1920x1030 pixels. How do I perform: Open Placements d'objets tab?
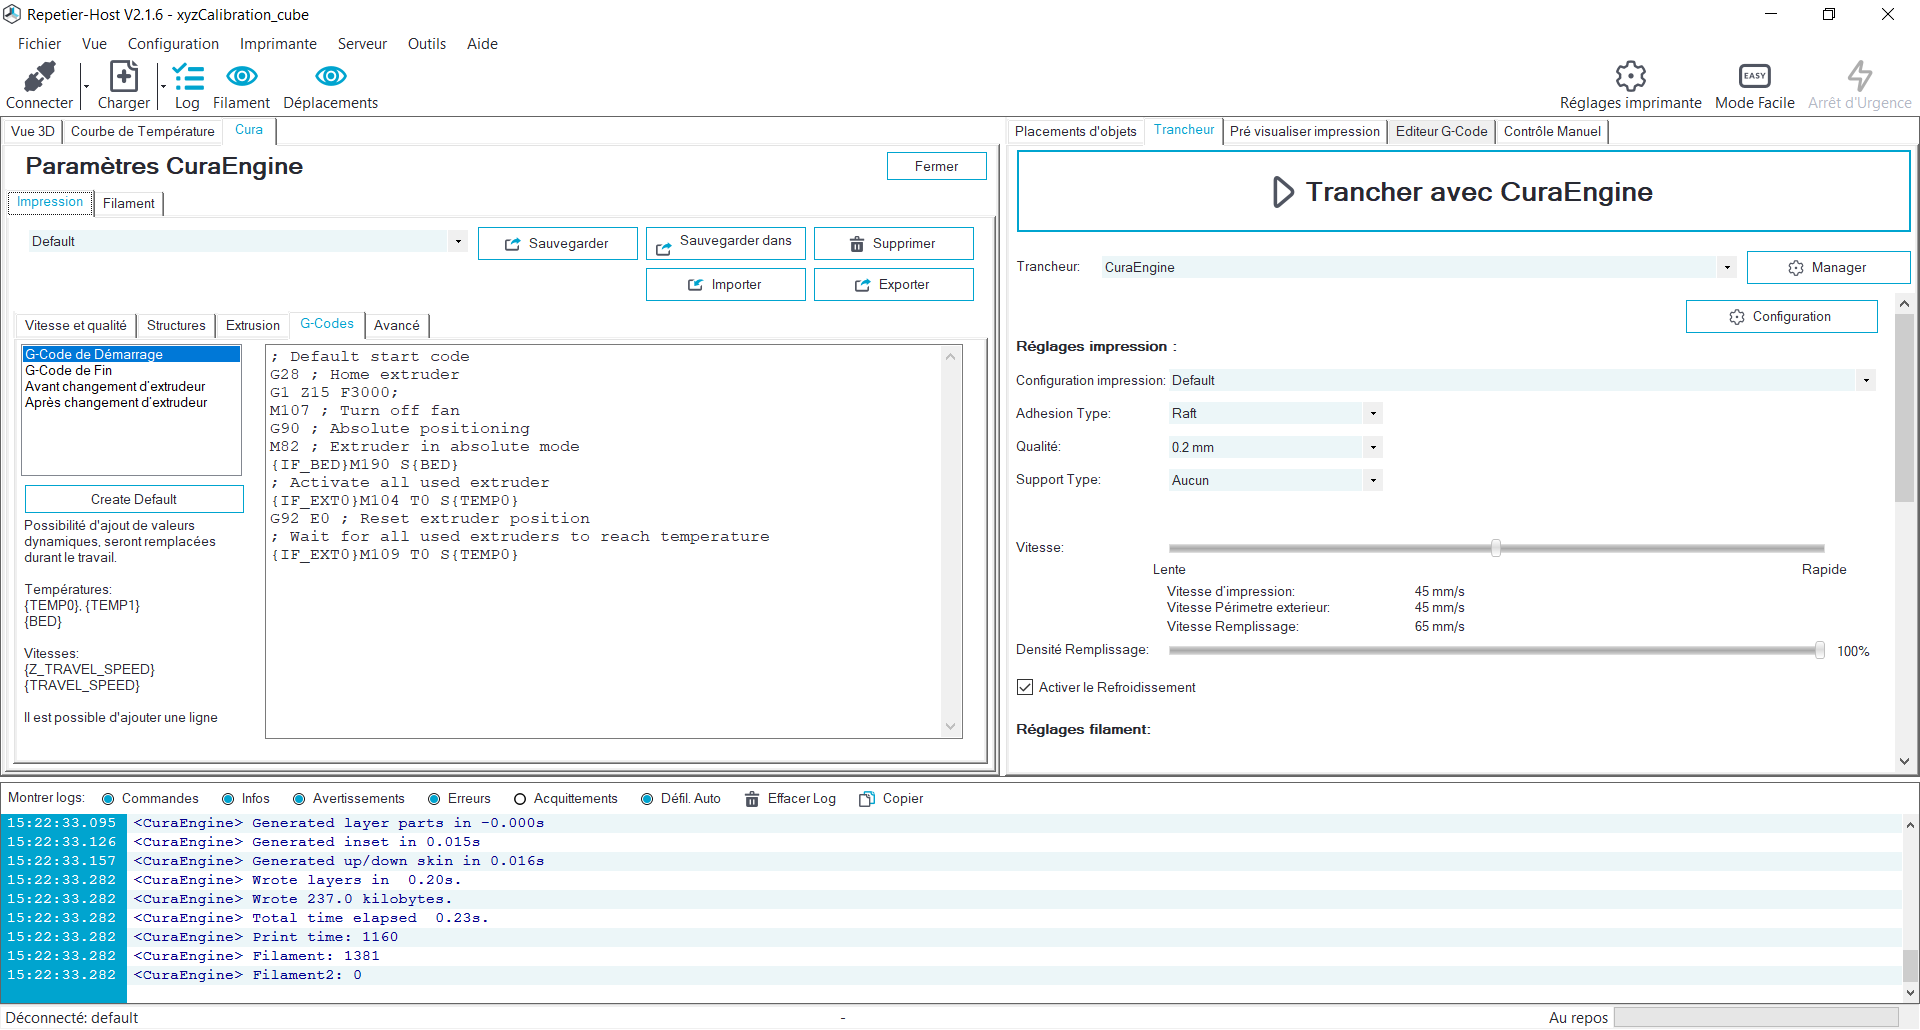(x=1075, y=131)
